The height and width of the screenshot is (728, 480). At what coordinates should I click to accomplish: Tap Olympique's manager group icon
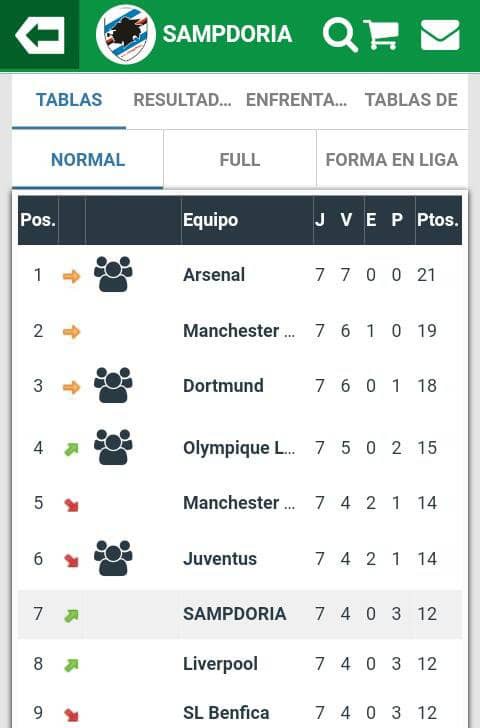coord(113,447)
